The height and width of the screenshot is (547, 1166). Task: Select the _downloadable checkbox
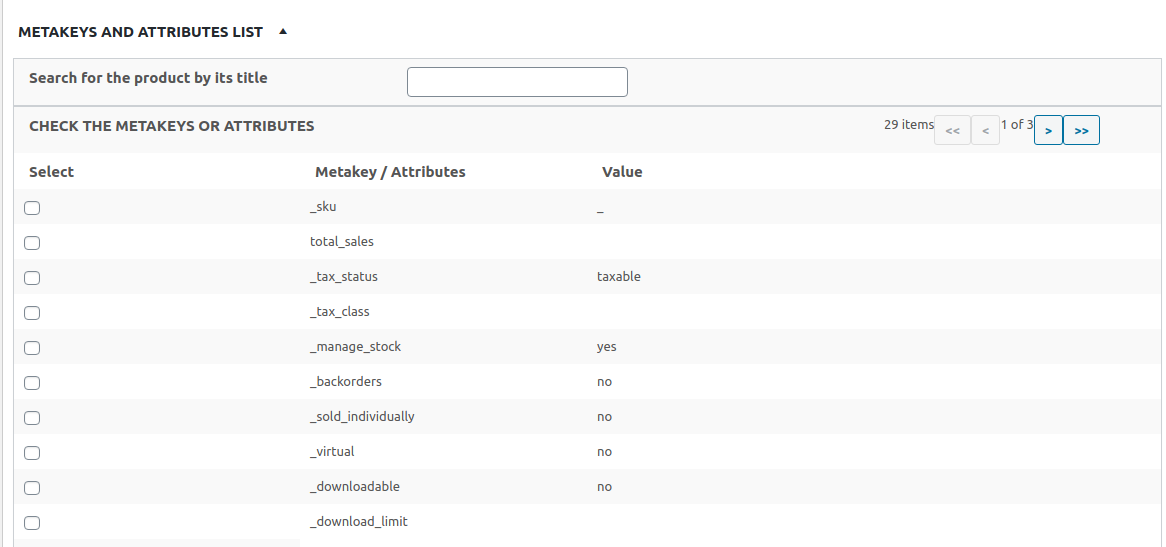[32, 488]
